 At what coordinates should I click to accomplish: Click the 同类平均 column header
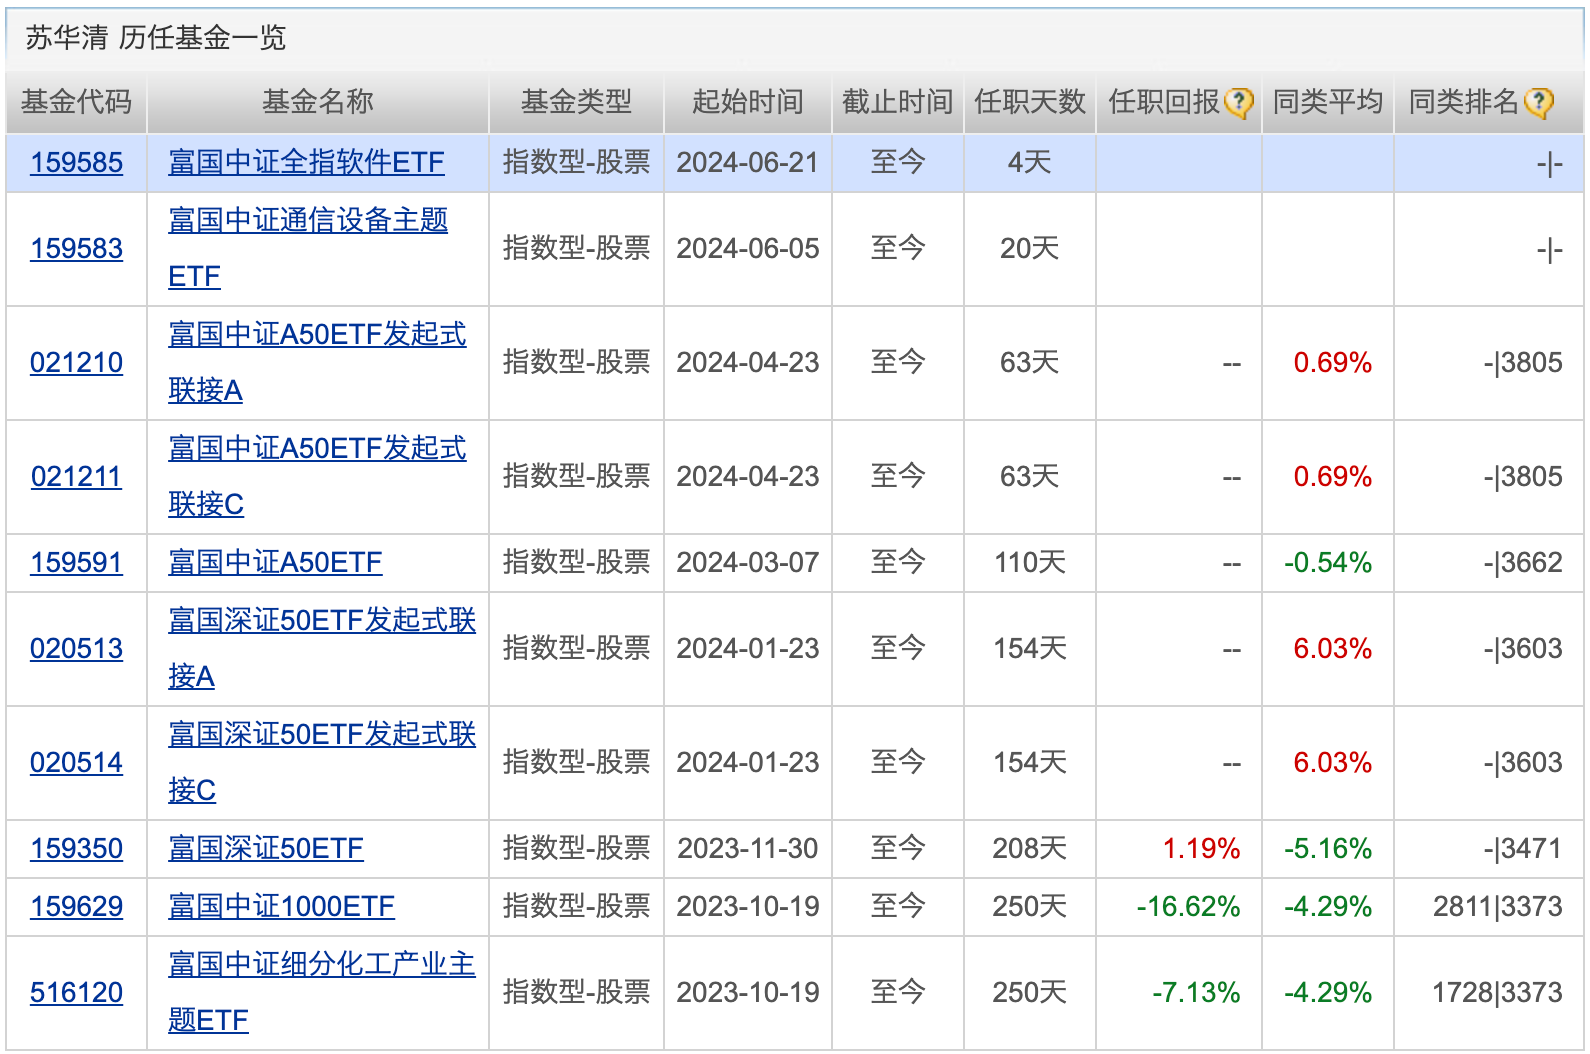click(x=1327, y=102)
